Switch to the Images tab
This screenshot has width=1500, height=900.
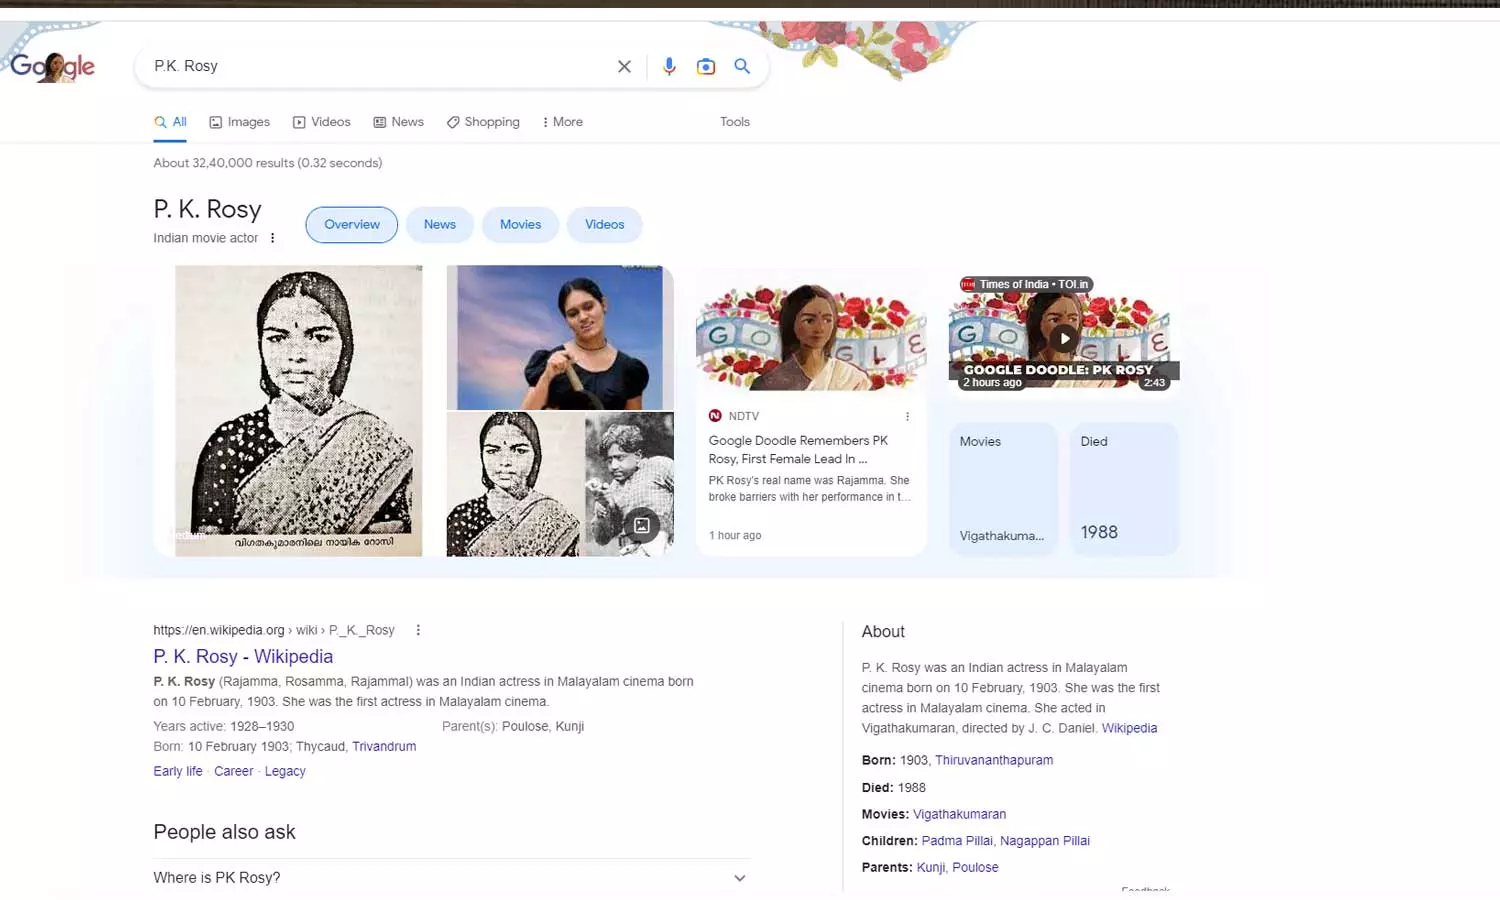(x=239, y=122)
